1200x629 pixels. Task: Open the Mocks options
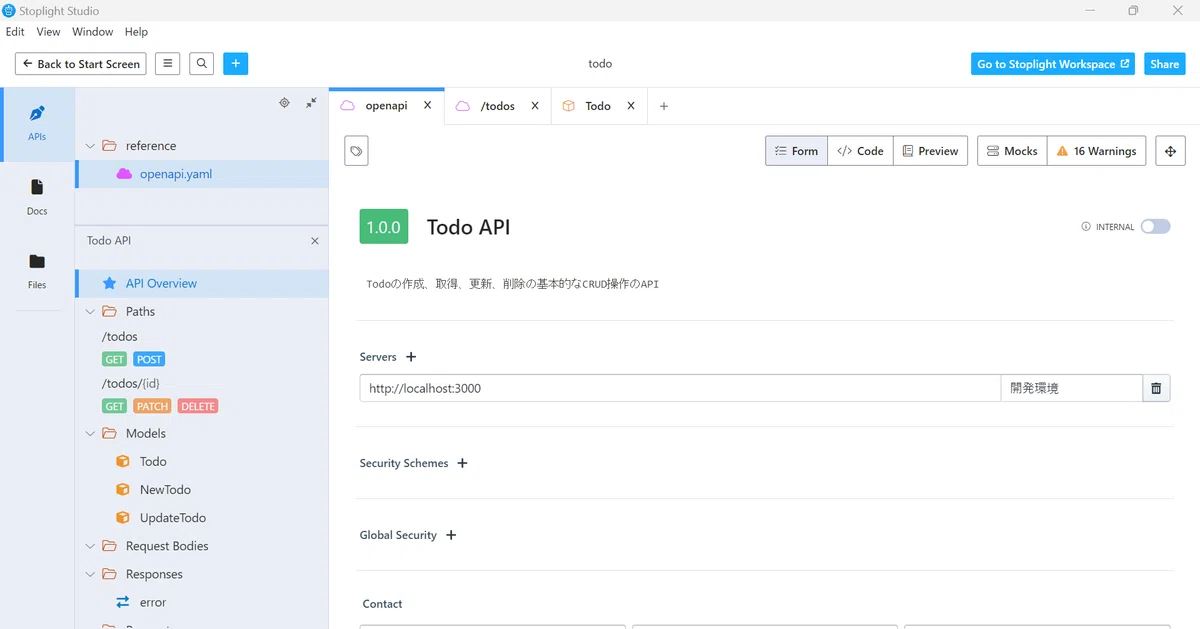point(1012,151)
